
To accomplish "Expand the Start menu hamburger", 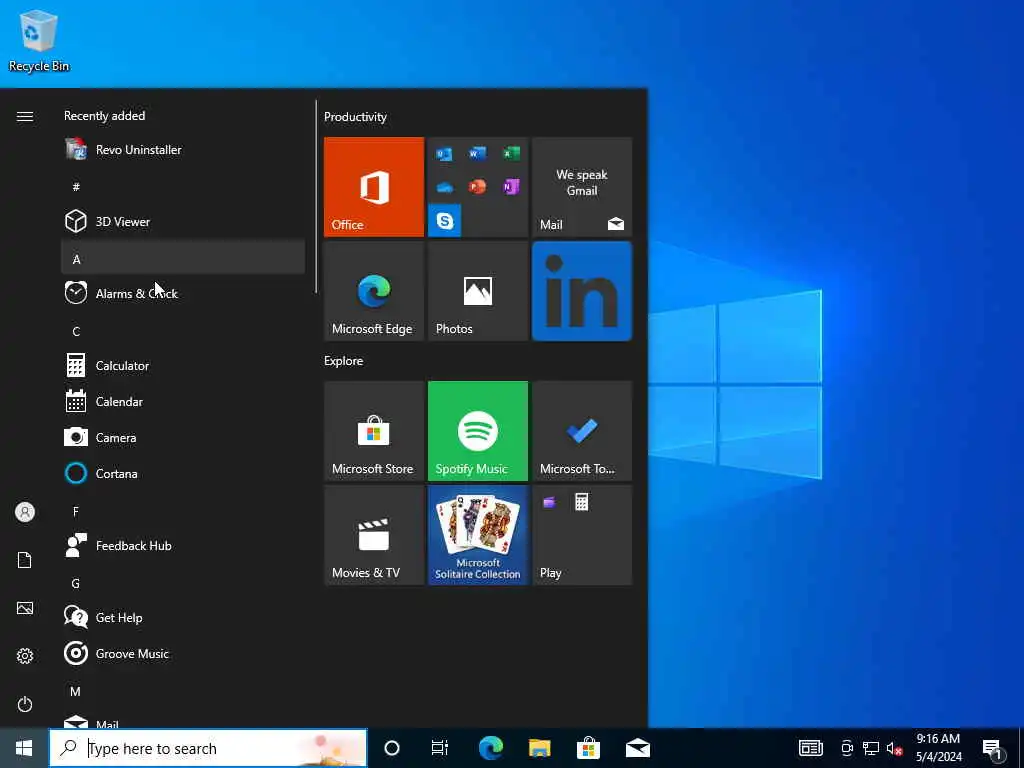I will [x=25, y=116].
